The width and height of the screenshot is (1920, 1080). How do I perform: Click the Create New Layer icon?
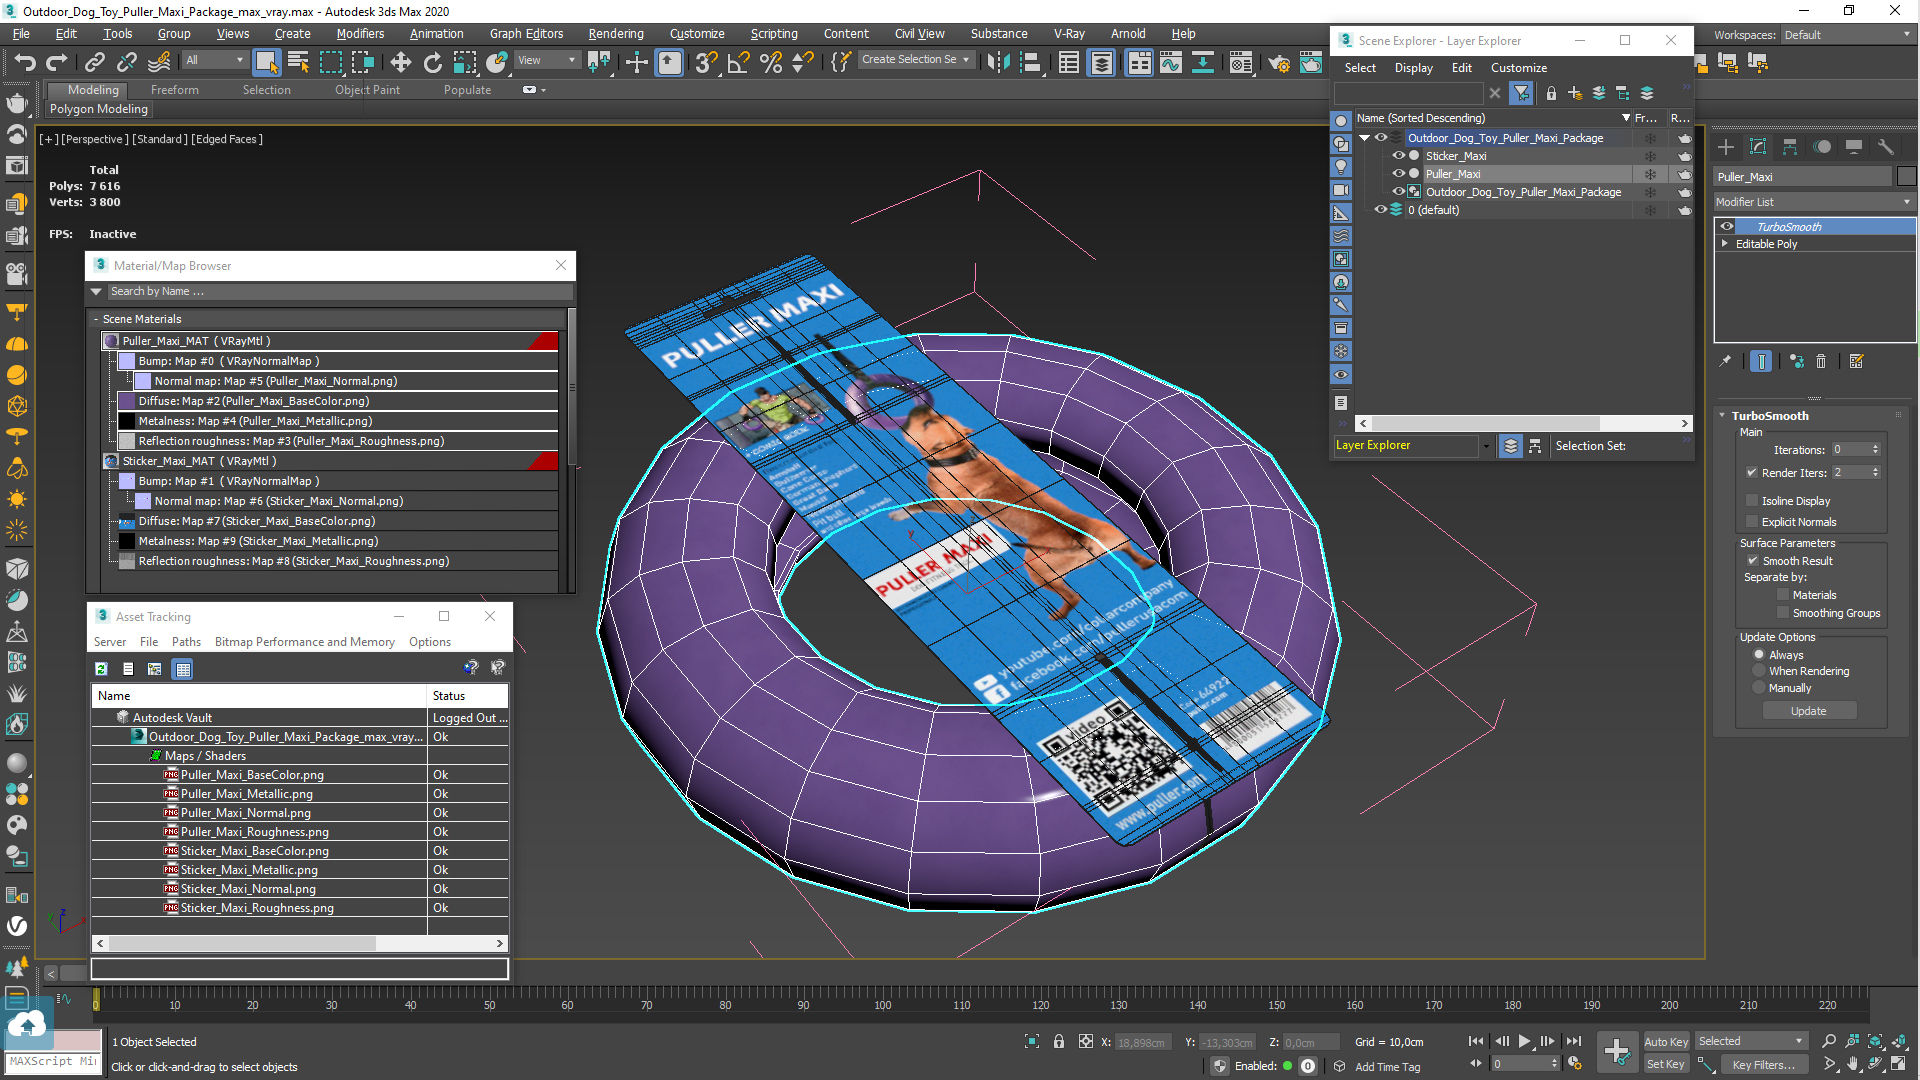[x=1575, y=93]
